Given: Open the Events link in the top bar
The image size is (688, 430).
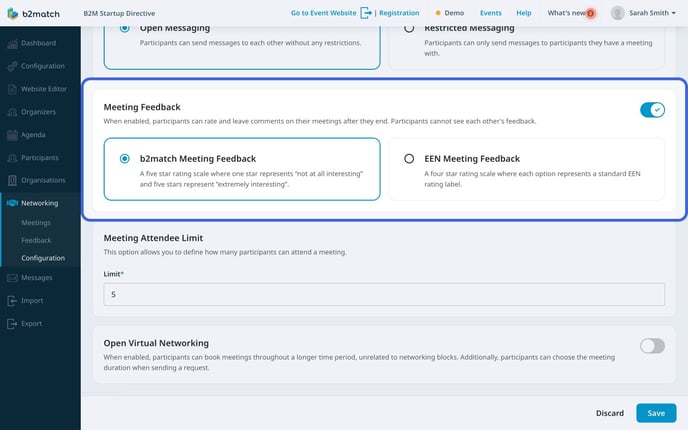Looking at the screenshot, I should tap(491, 13).
